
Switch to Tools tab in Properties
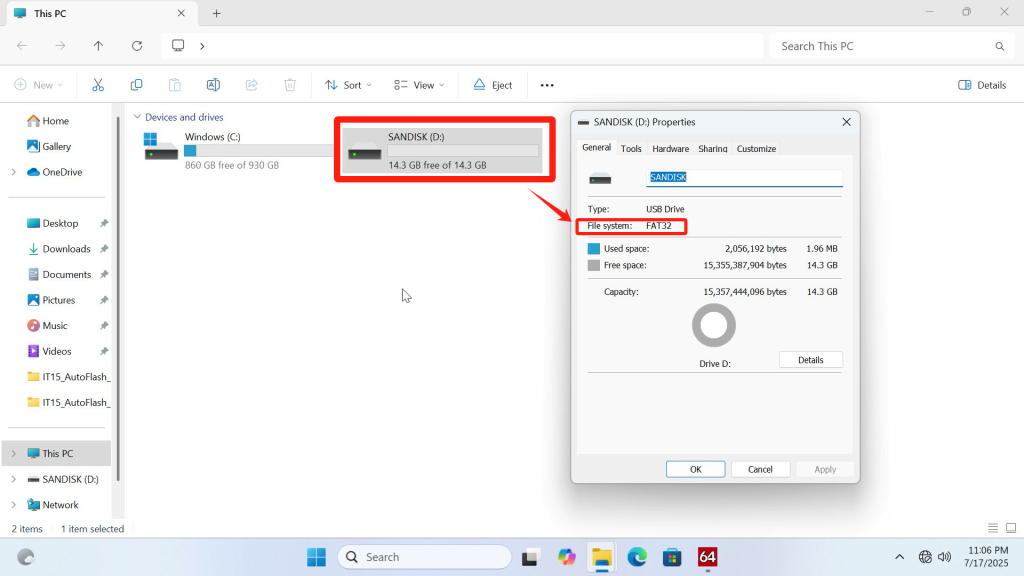[631, 148]
